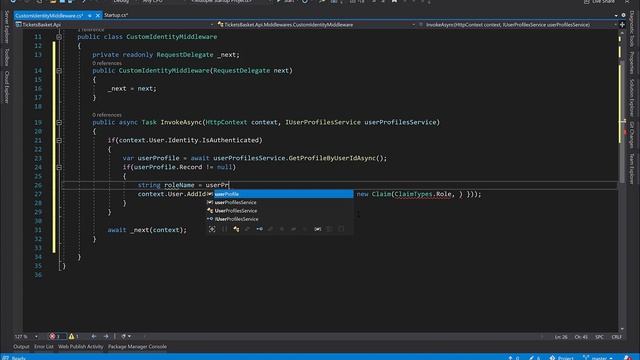Image resolution: width=640 pixels, height=360 pixels.
Task: Click the Live Share button
Action: point(600,2)
